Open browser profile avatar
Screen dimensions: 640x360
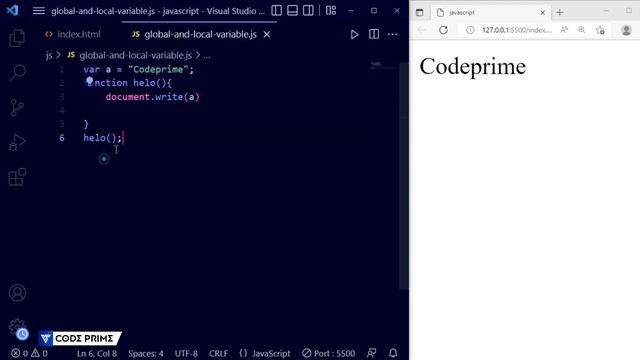point(626,30)
